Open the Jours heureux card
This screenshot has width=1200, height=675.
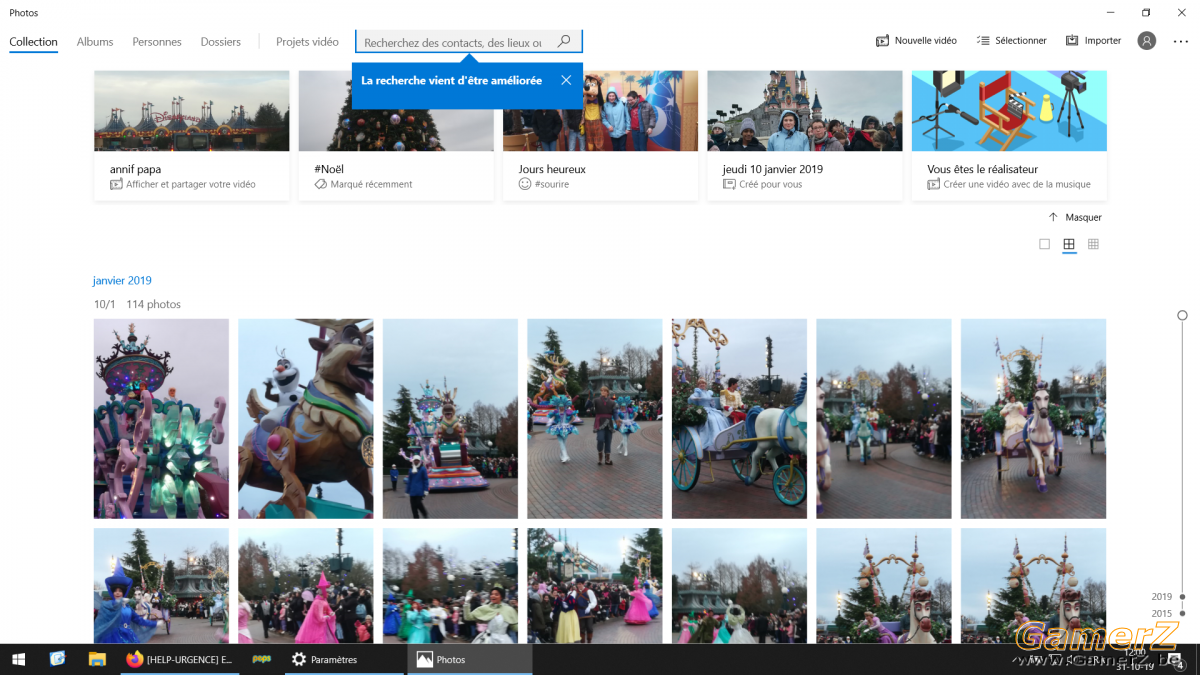[600, 135]
